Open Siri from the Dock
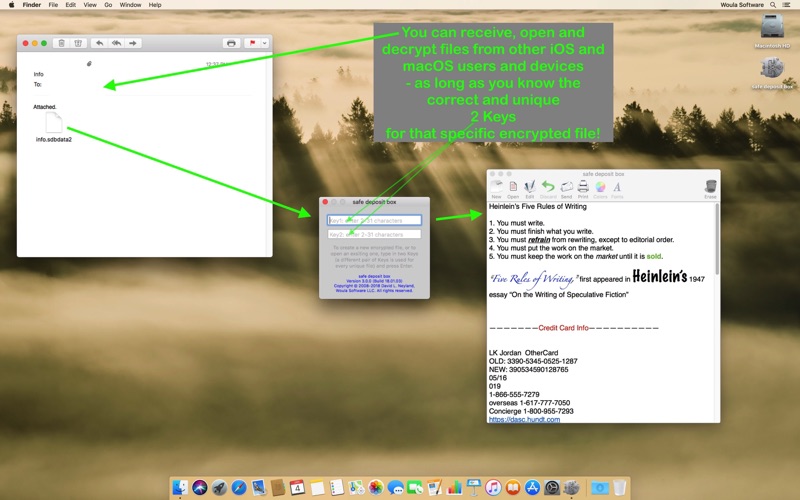The height and width of the screenshot is (500, 800). (199, 488)
